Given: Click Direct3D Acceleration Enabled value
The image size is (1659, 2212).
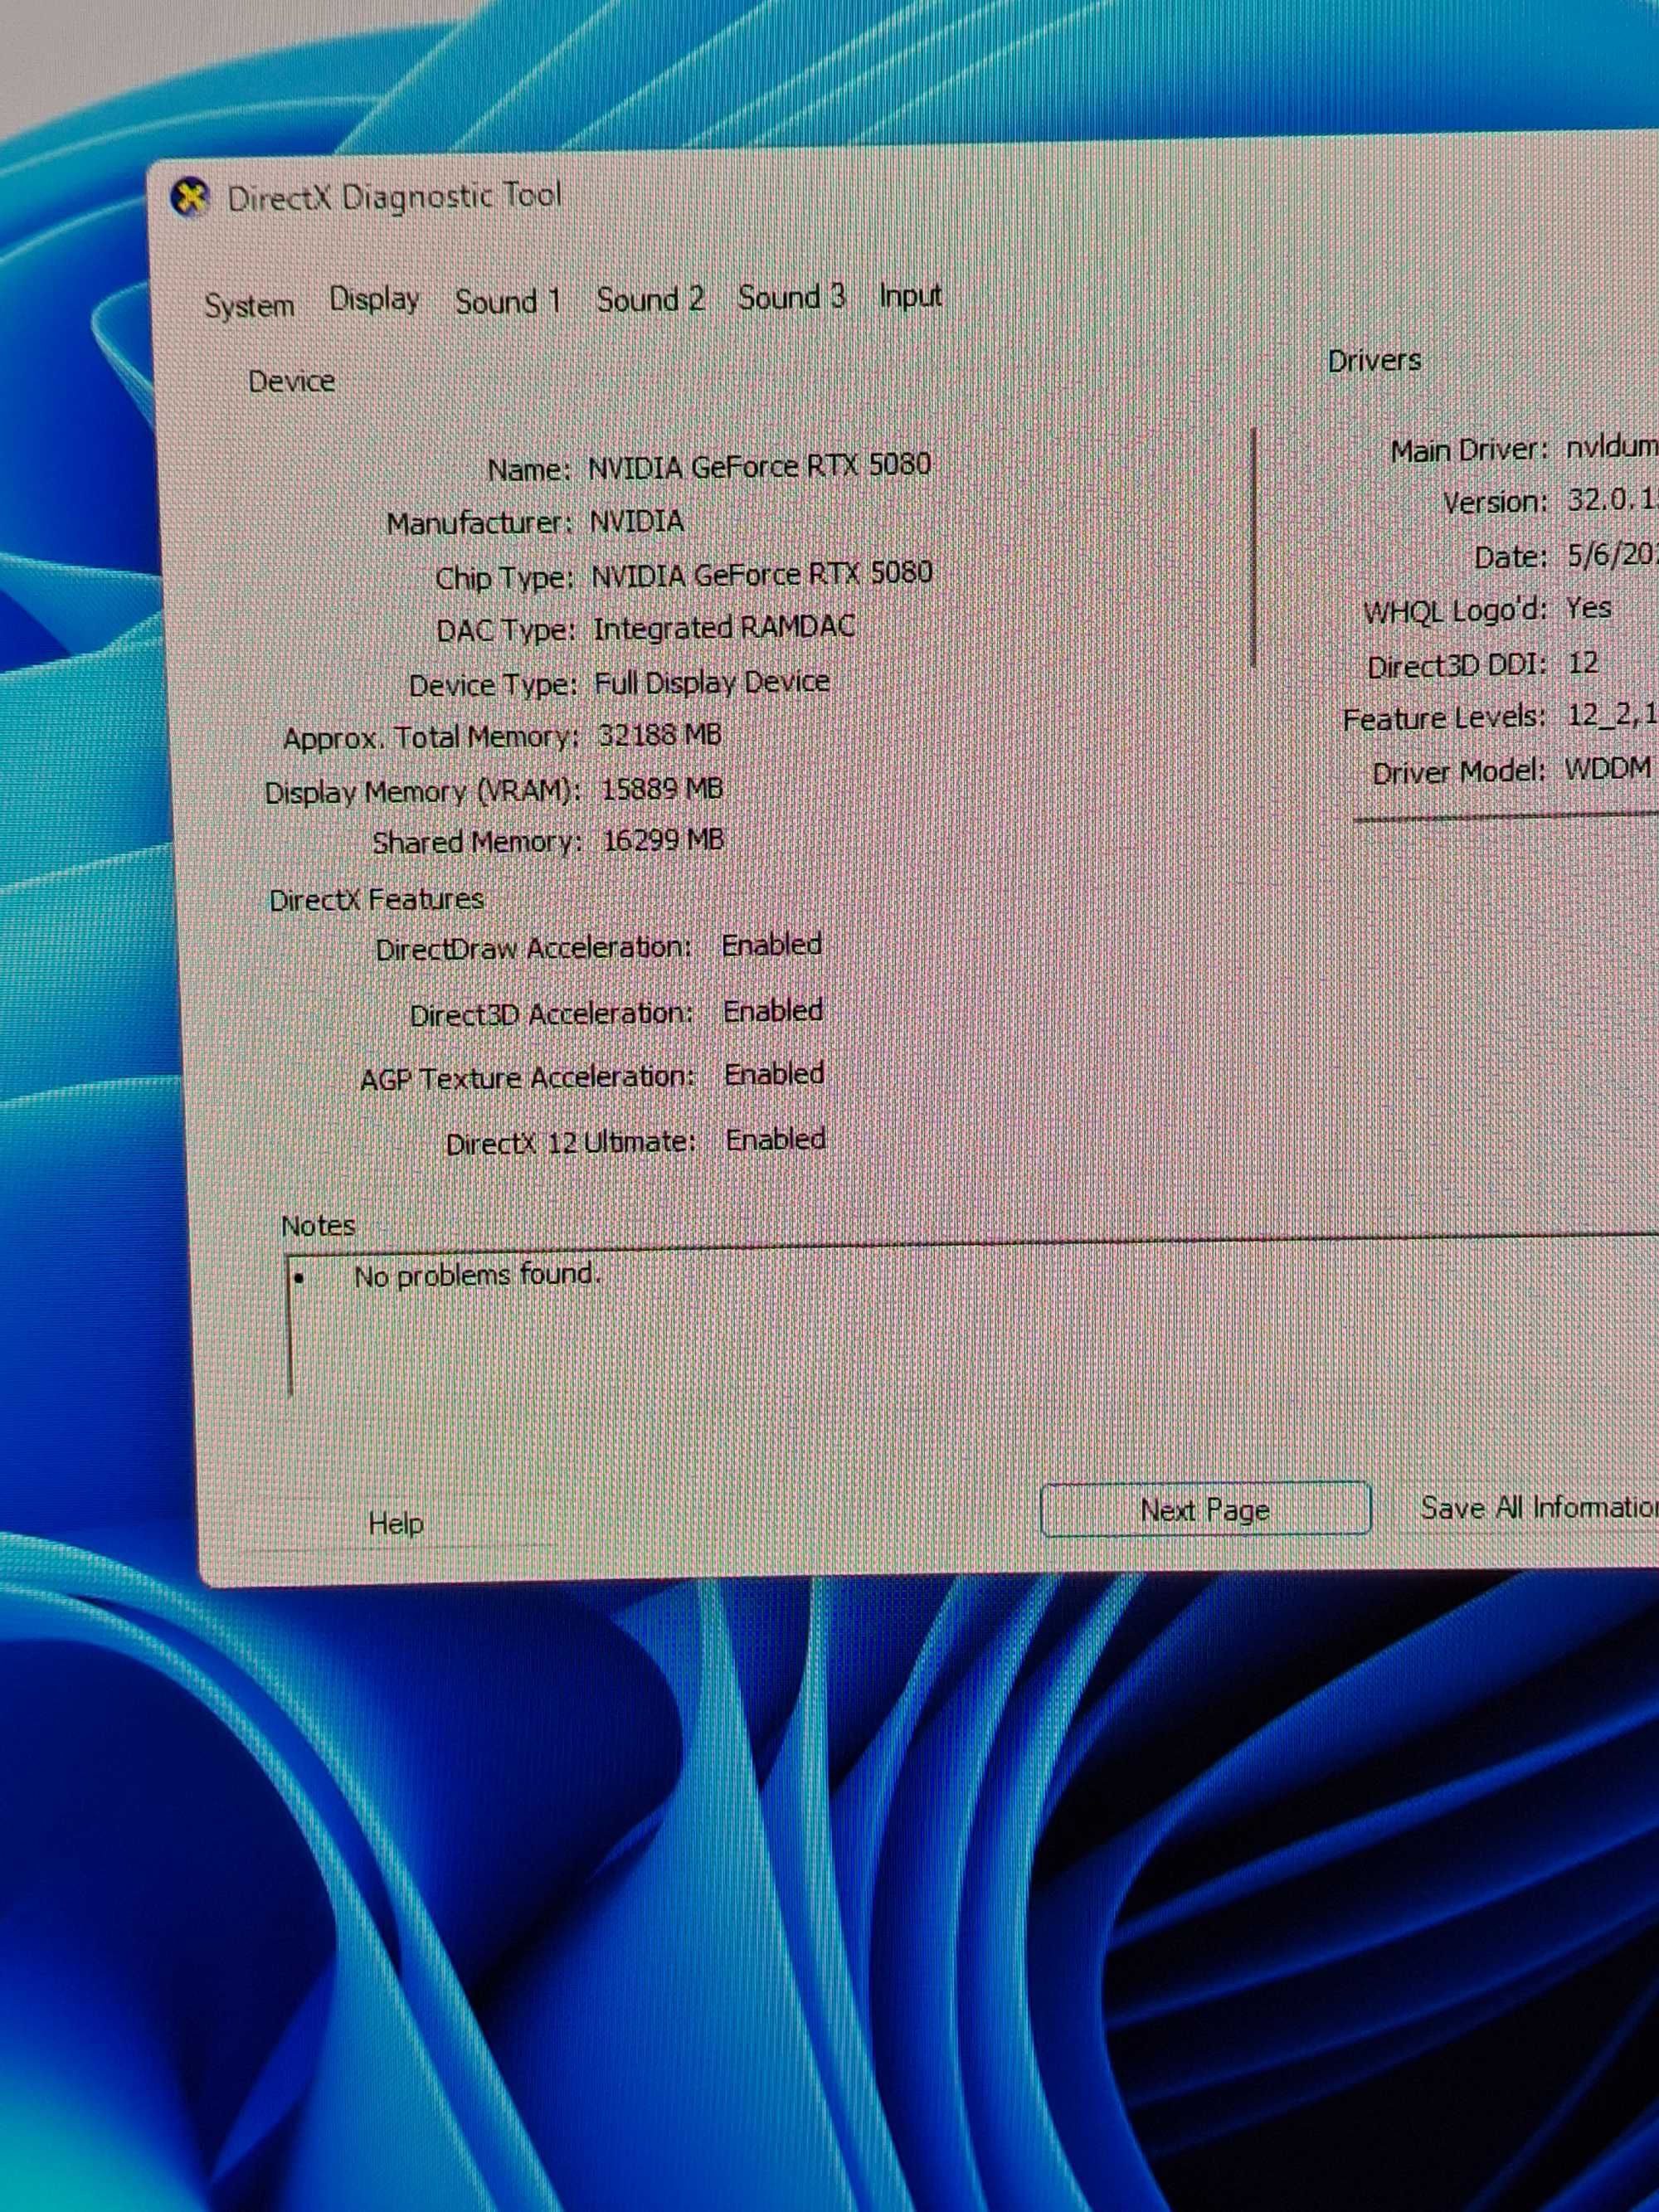Looking at the screenshot, I should click(x=773, y=1010).
